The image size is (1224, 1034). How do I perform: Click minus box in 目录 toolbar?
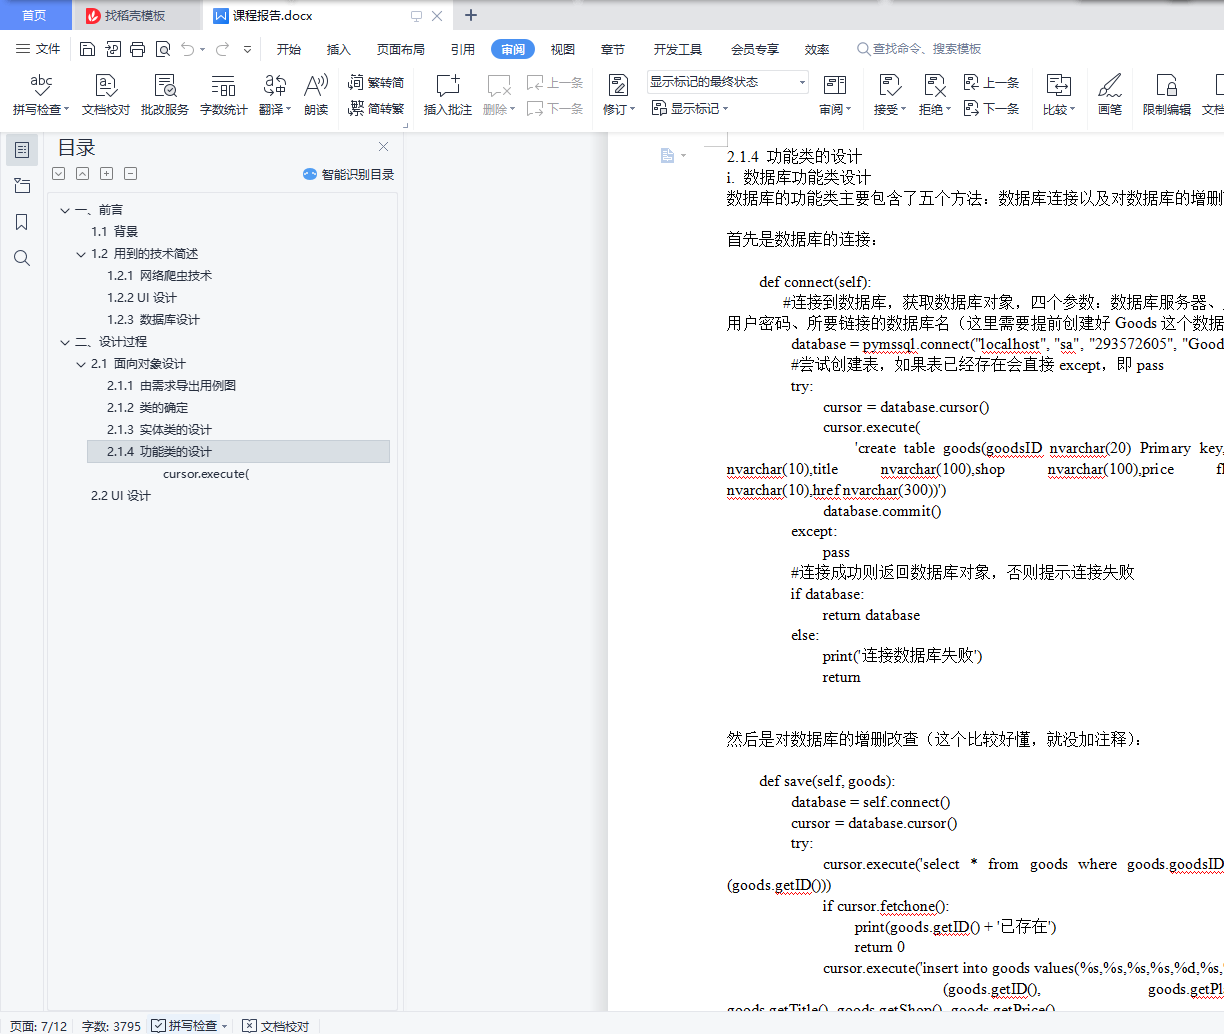131,174
